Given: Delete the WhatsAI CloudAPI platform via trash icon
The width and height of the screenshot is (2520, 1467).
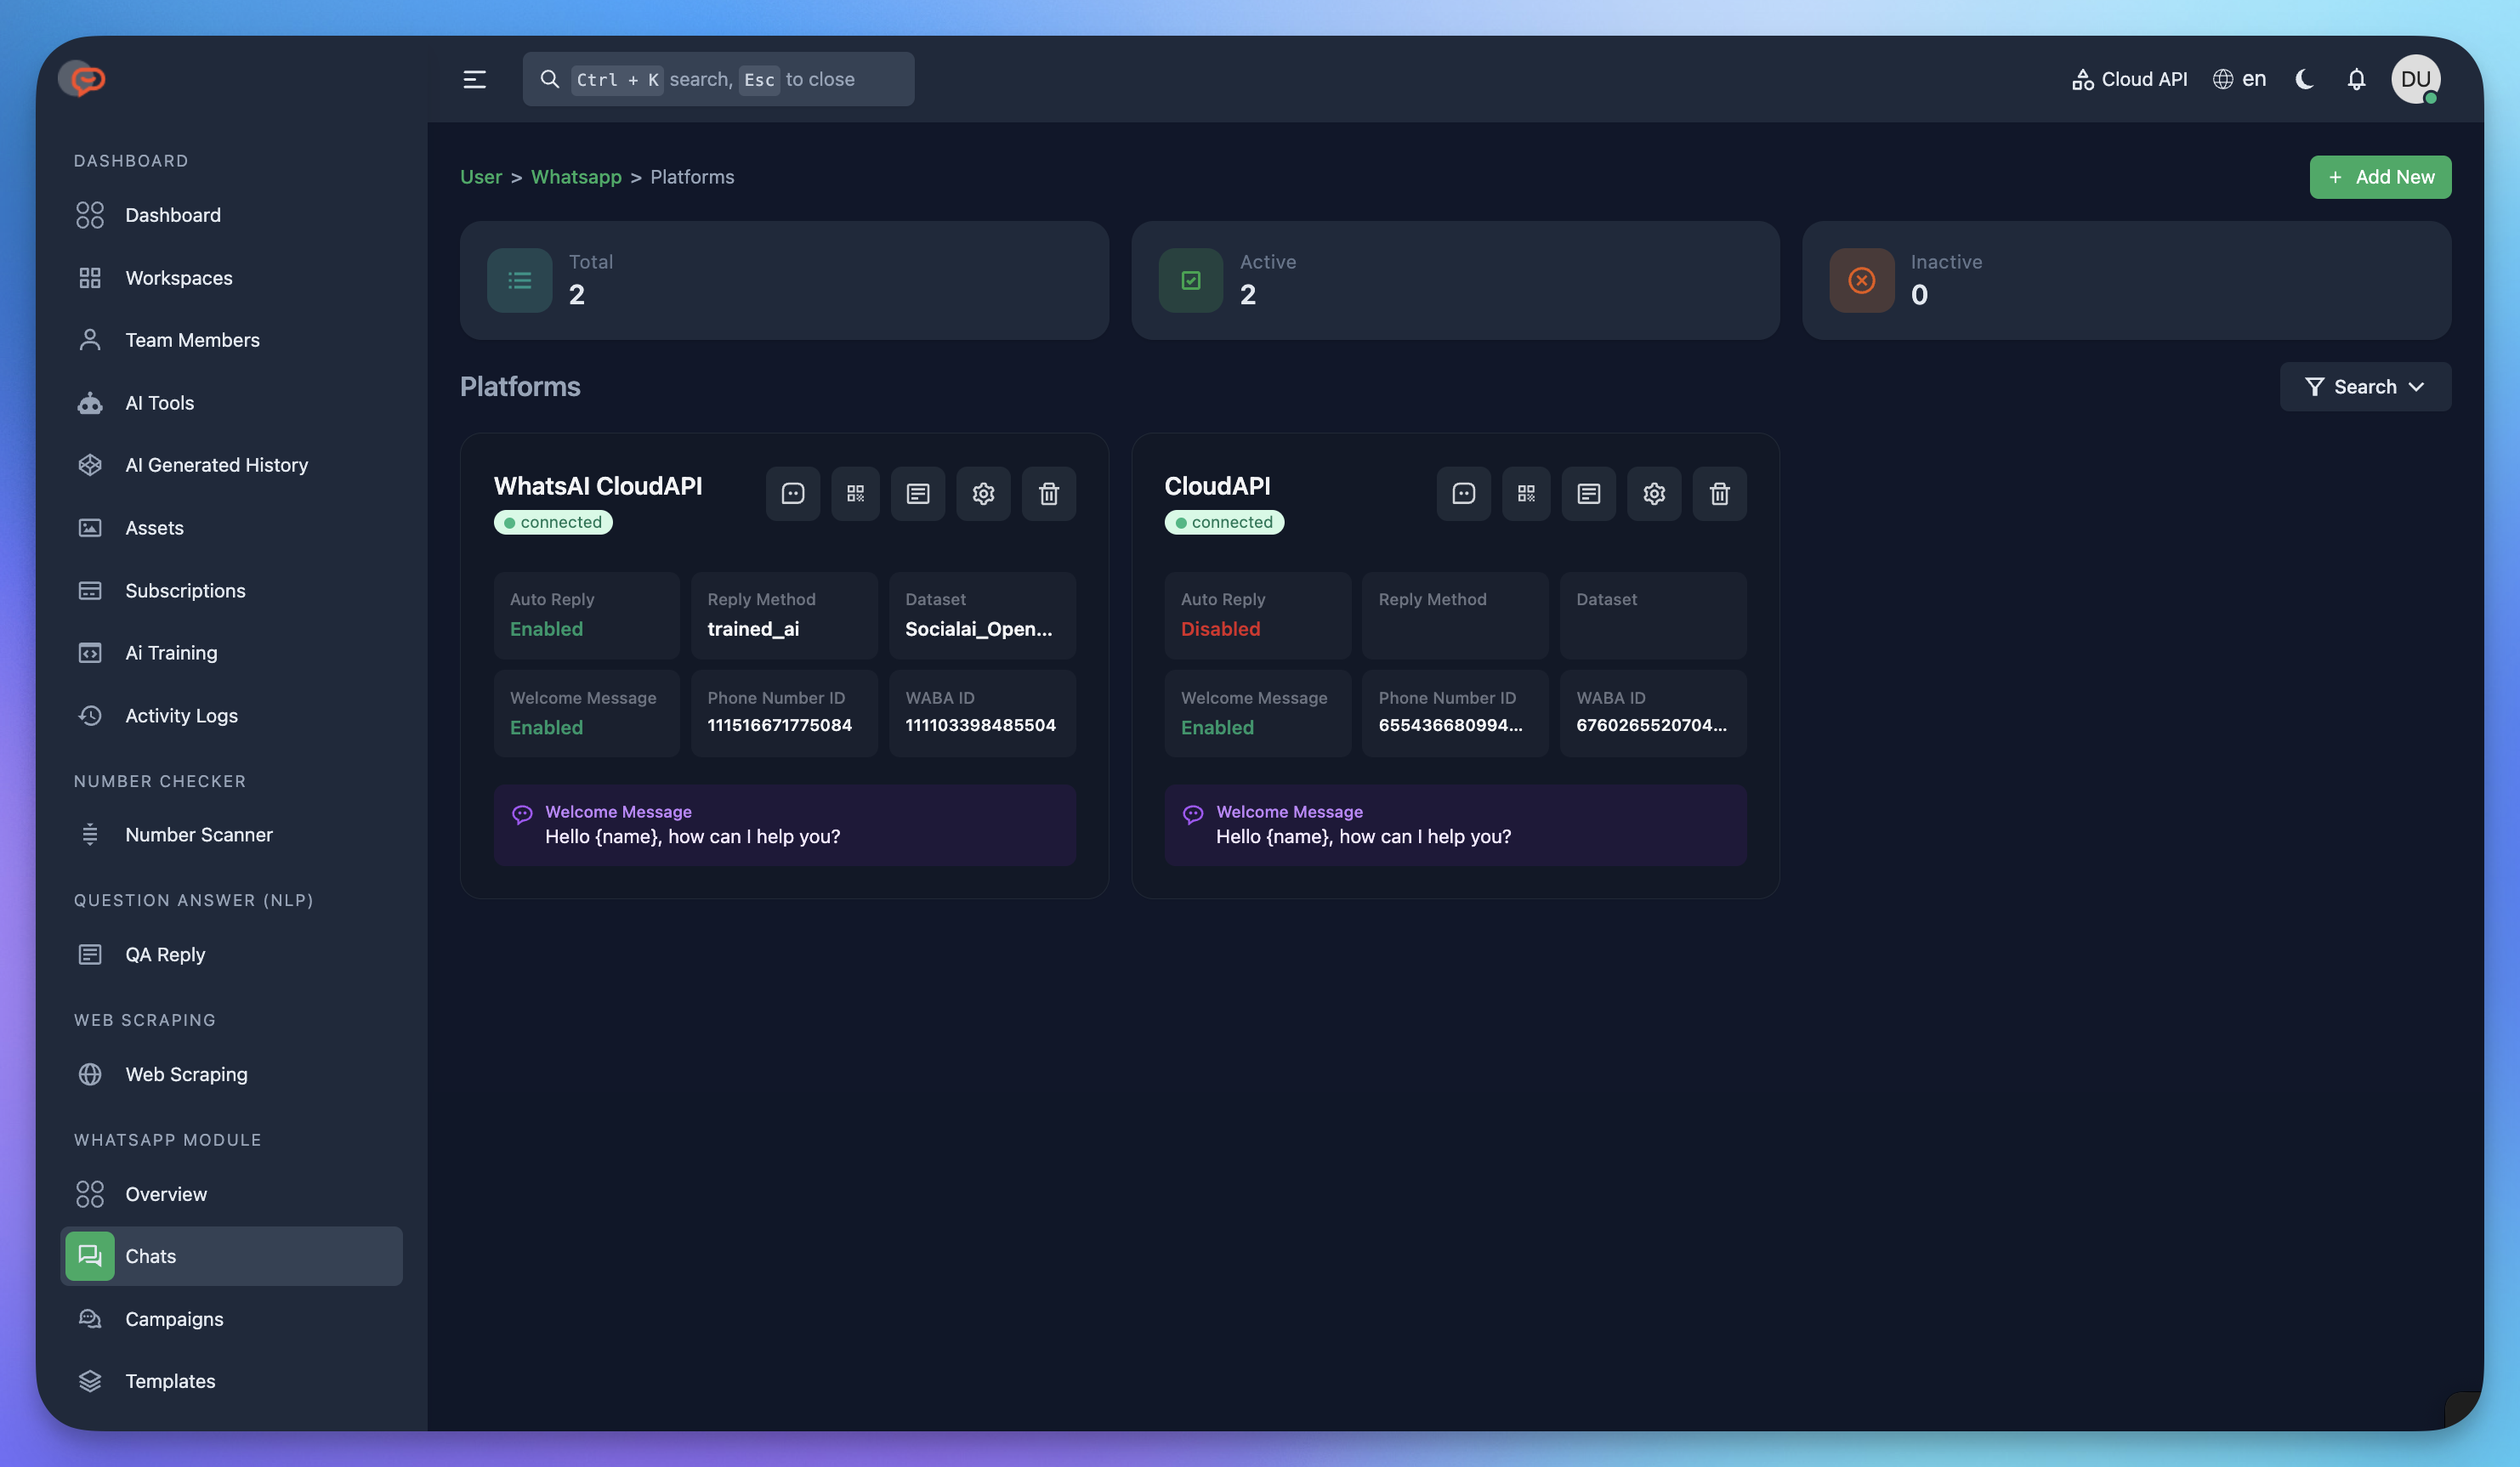Looking at the screenshot, I should point(1048,493).
